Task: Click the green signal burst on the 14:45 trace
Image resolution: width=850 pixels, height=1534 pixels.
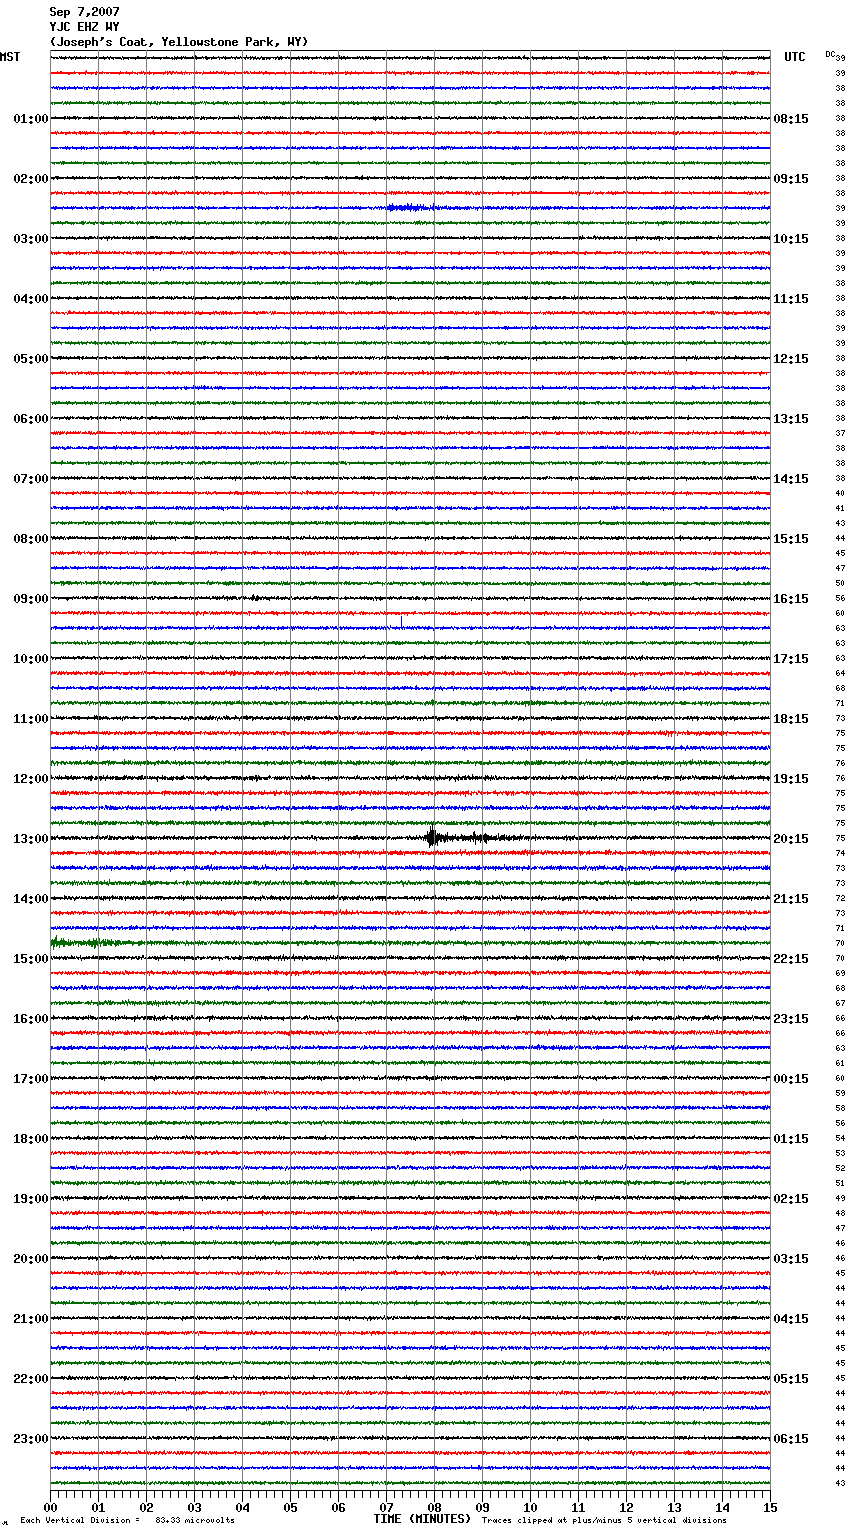Action: point(85,942)
